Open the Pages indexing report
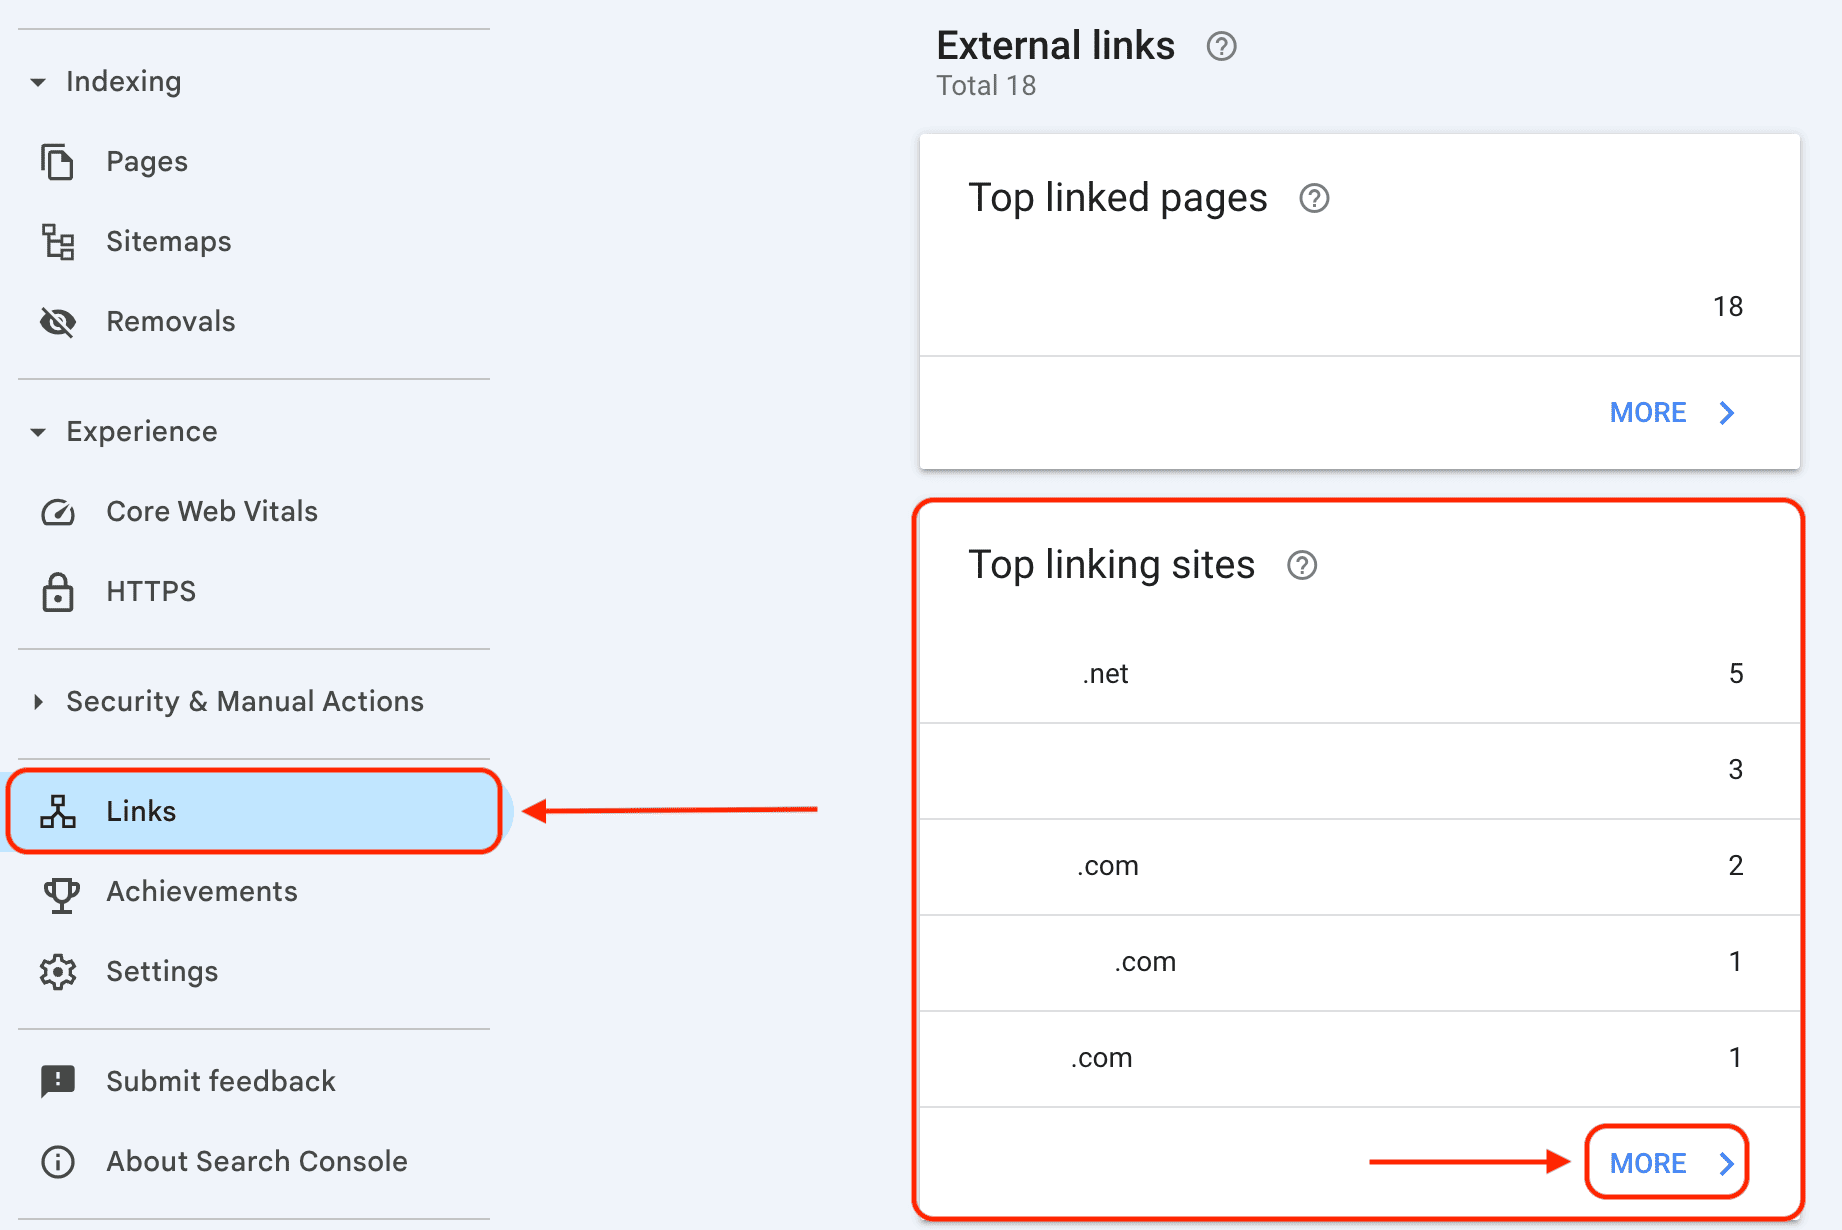The width and height of the screenshot is (1842, 1230). 146,161
